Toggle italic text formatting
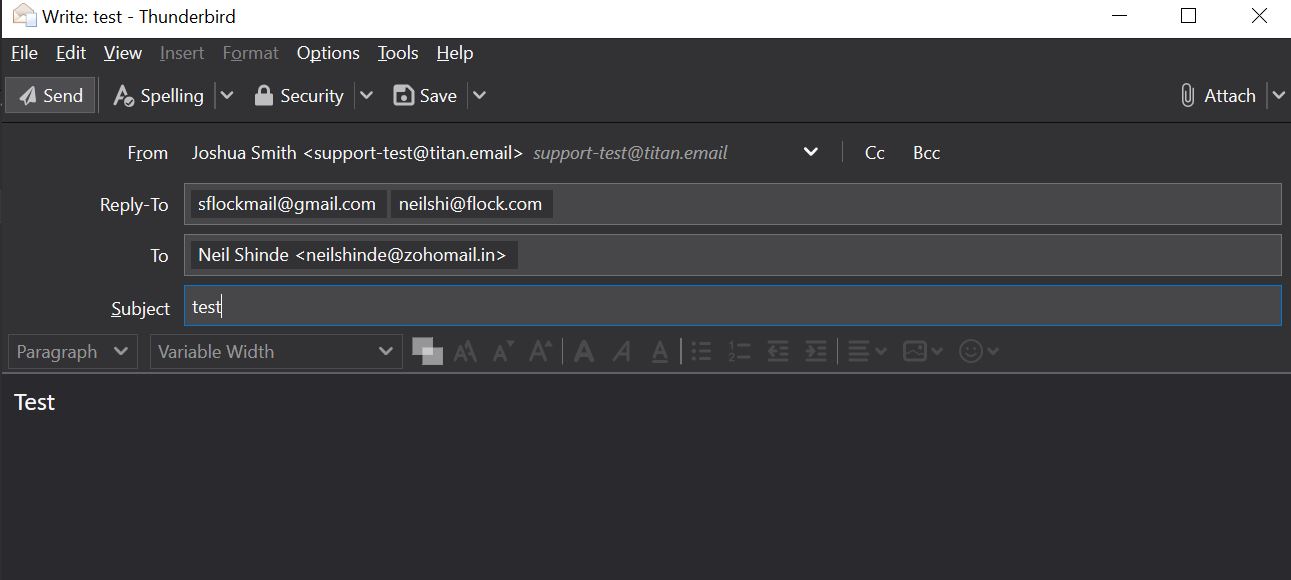The width and height of the screenshot is (1291, 580). click(x=622, y=352)
